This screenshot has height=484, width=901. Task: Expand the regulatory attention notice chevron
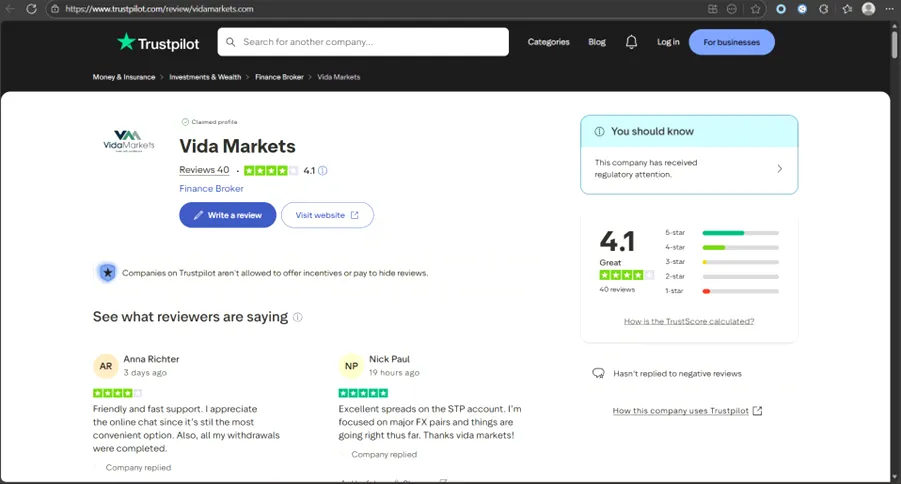(780, 169)
